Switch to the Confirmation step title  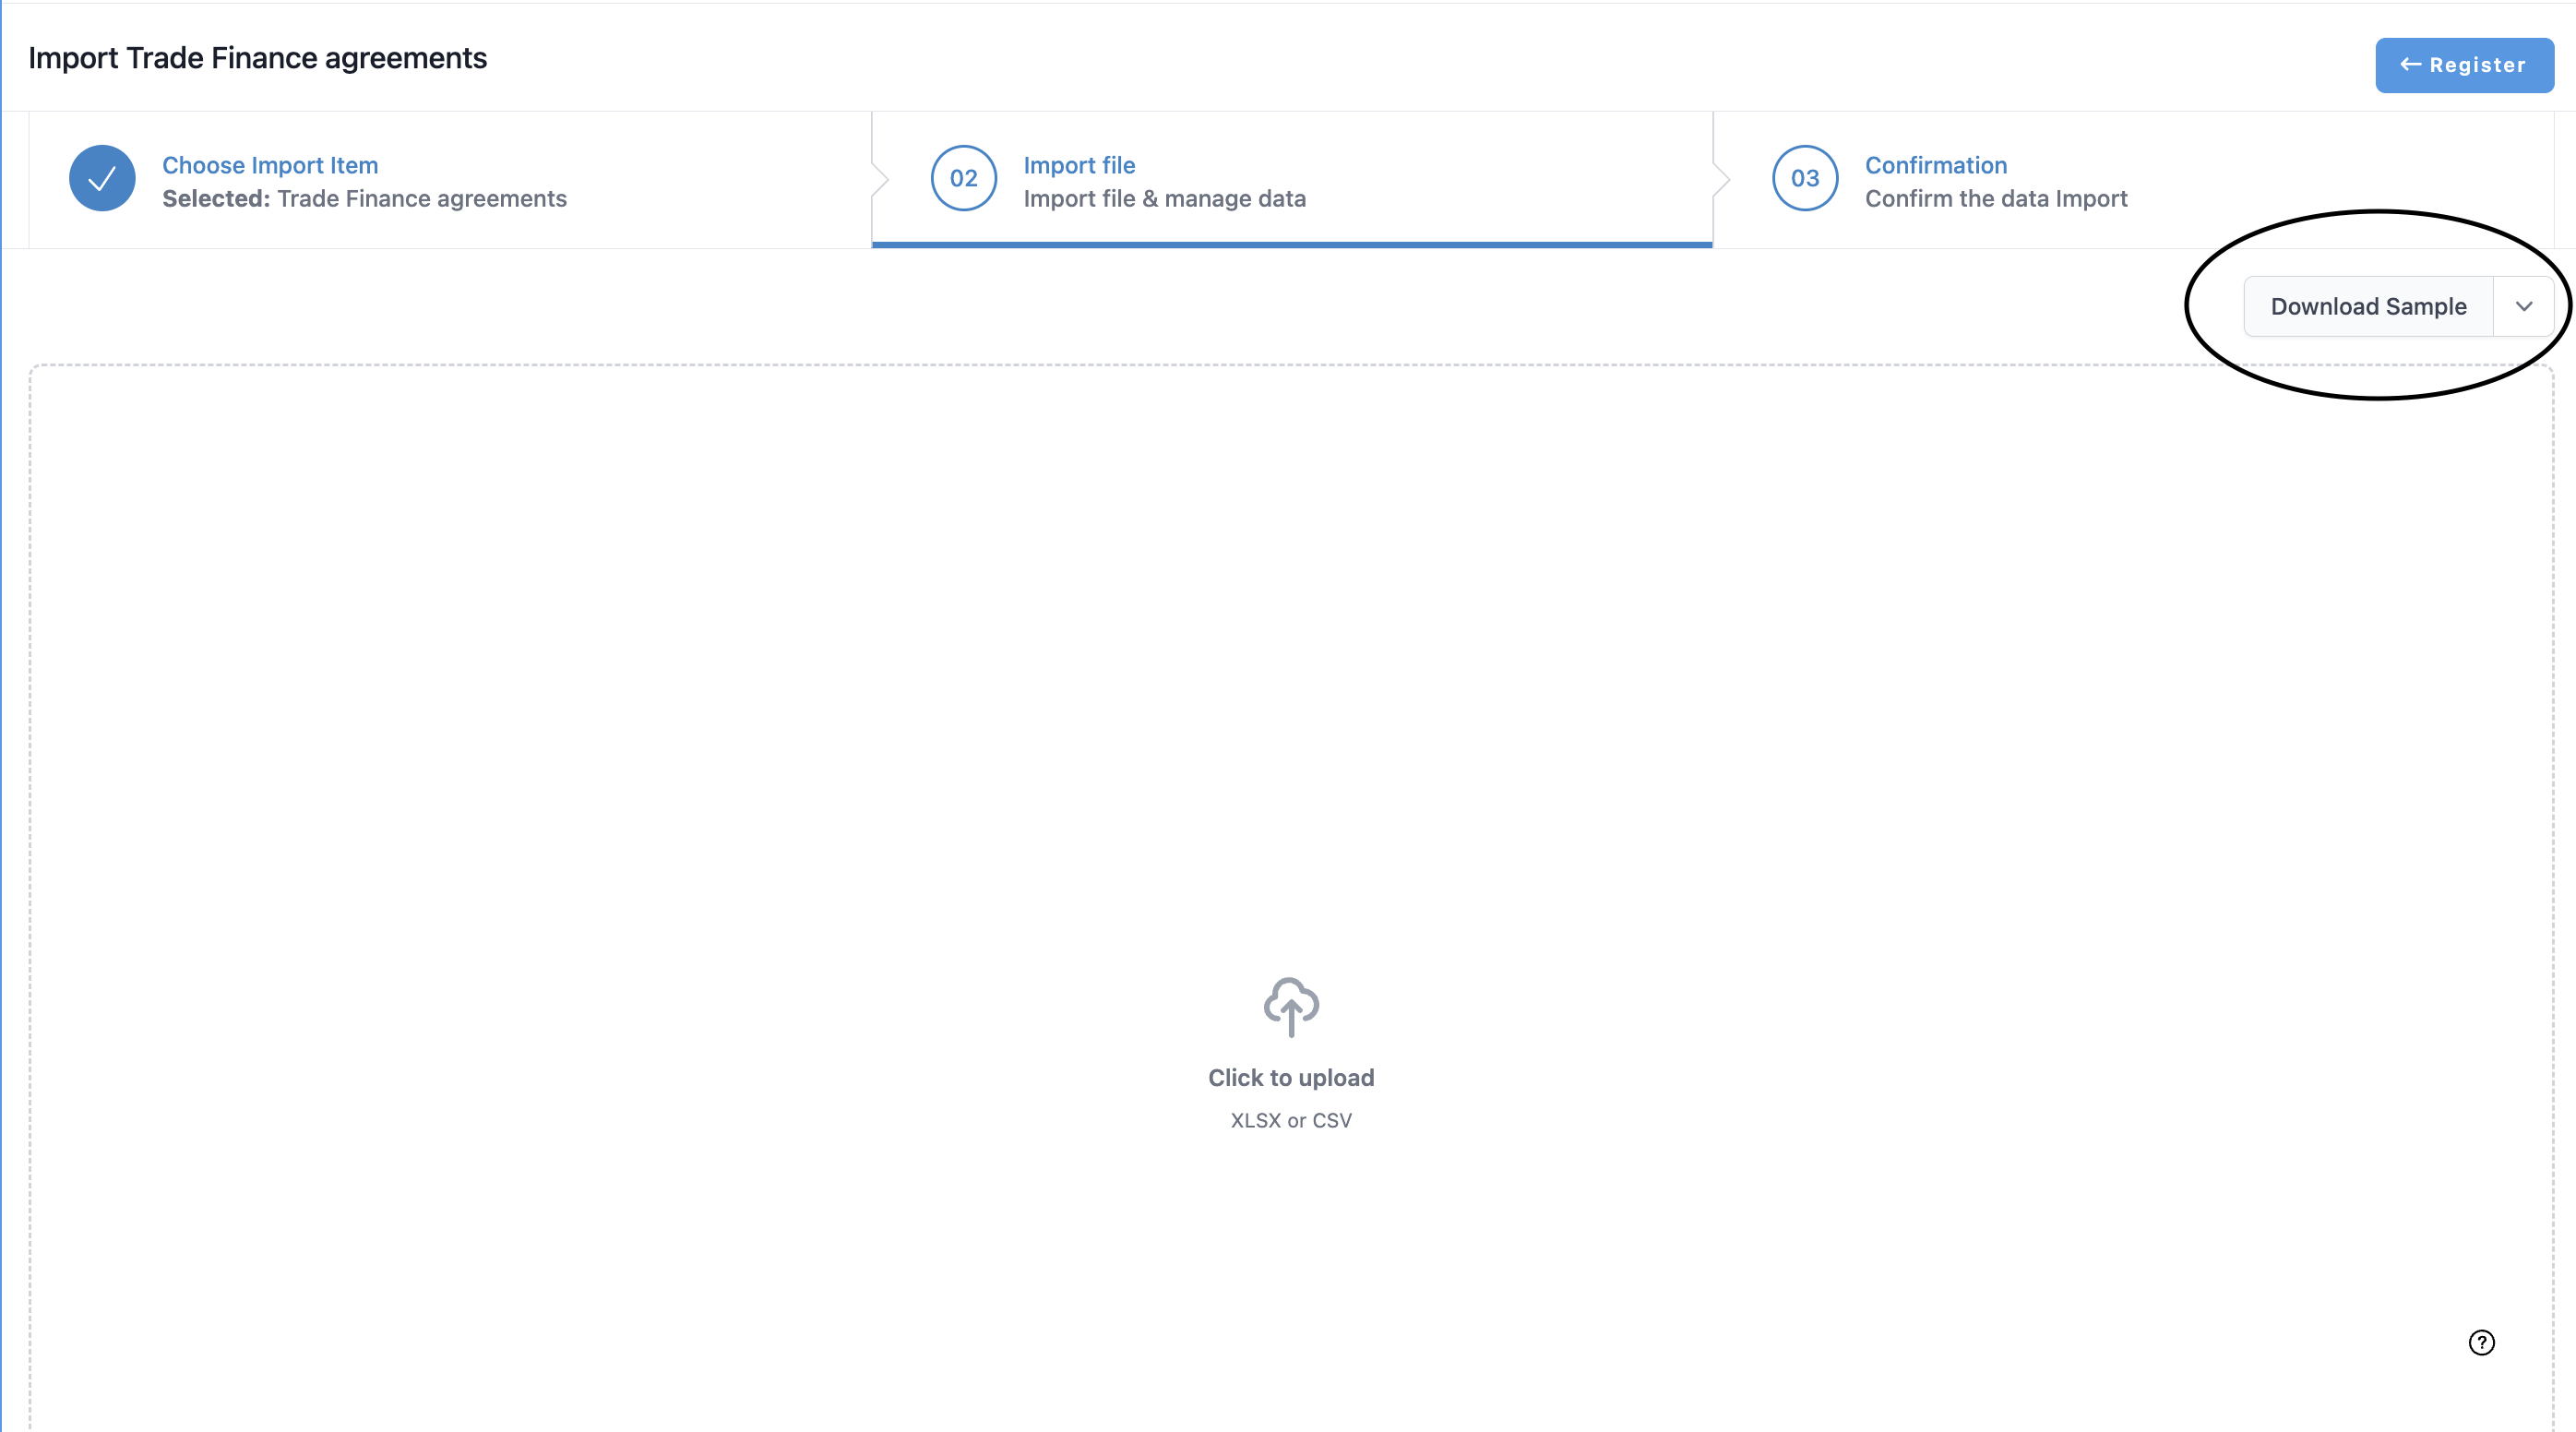click(1935, 165)
